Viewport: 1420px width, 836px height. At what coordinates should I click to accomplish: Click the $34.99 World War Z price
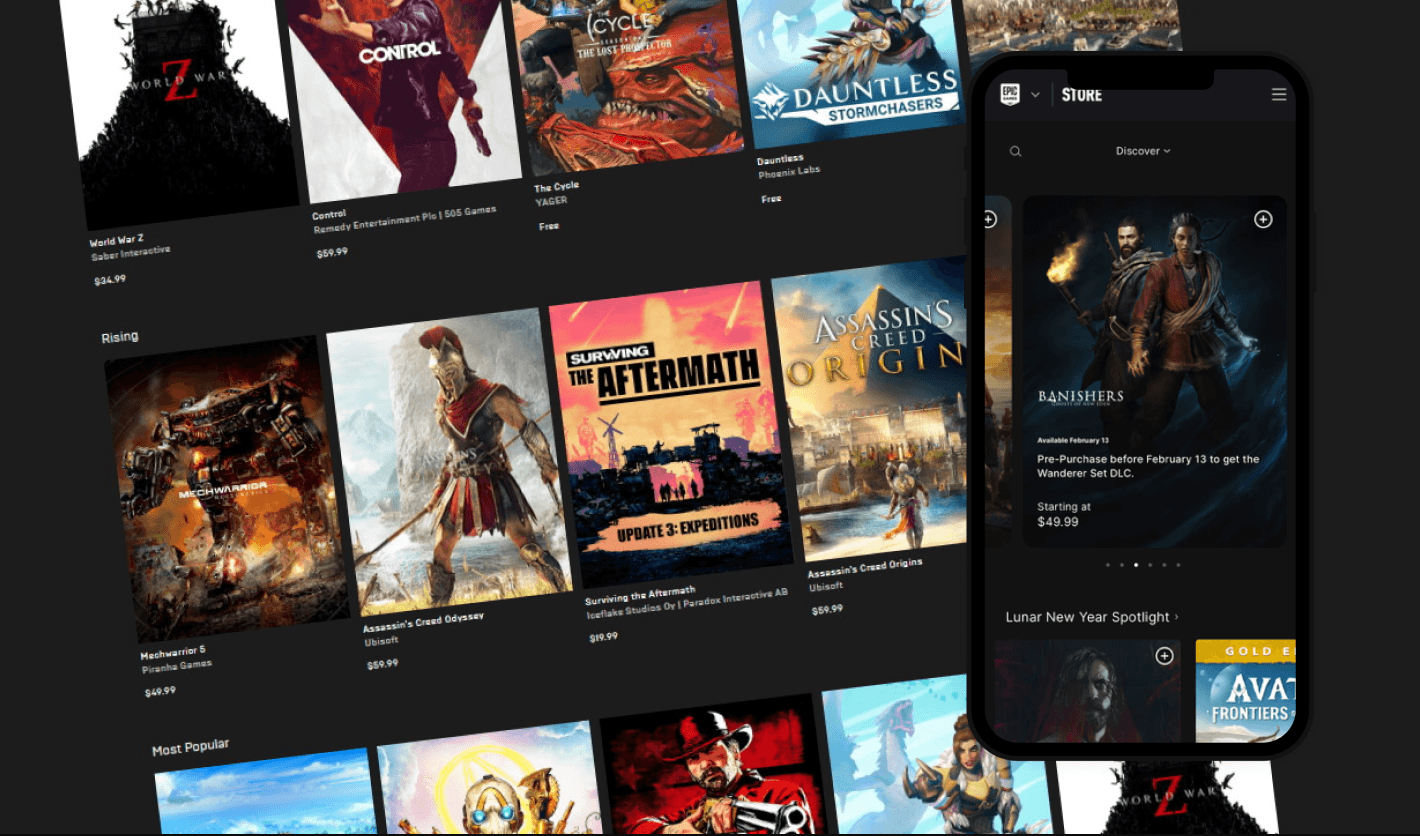click(x=110, y=280)
